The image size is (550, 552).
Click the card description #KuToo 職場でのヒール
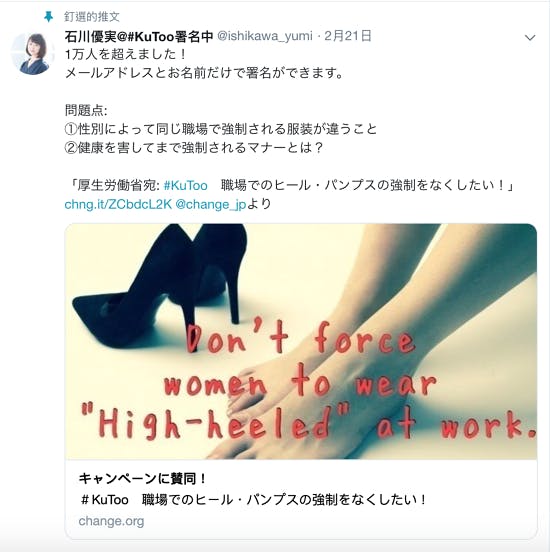coord(252,500)
